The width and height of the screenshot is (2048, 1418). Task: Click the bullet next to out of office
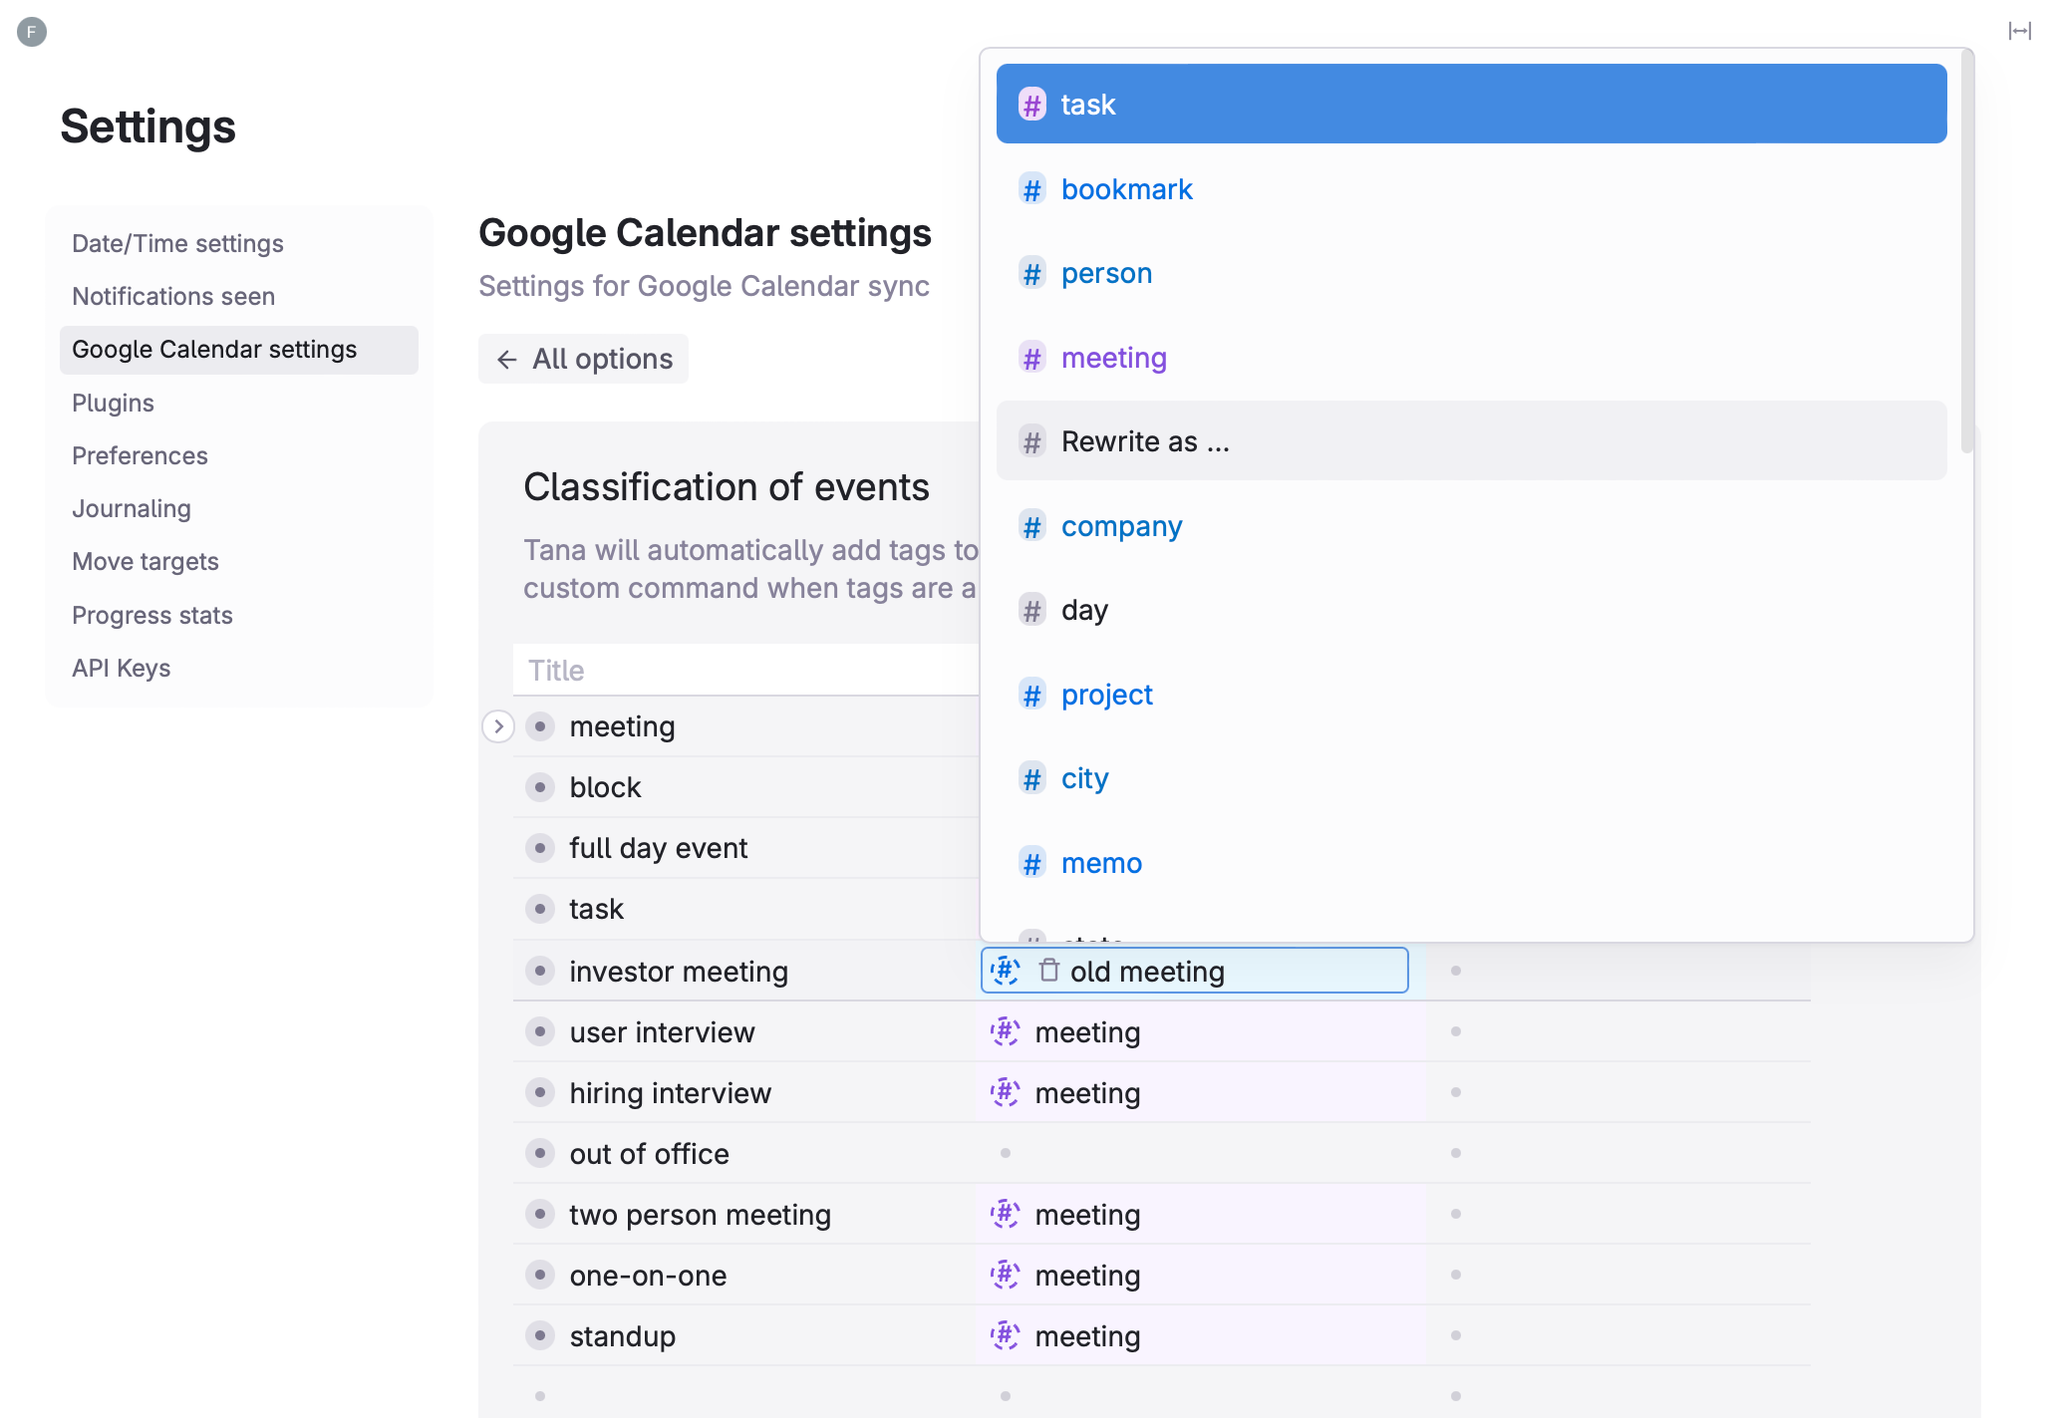coord(540,1153)
